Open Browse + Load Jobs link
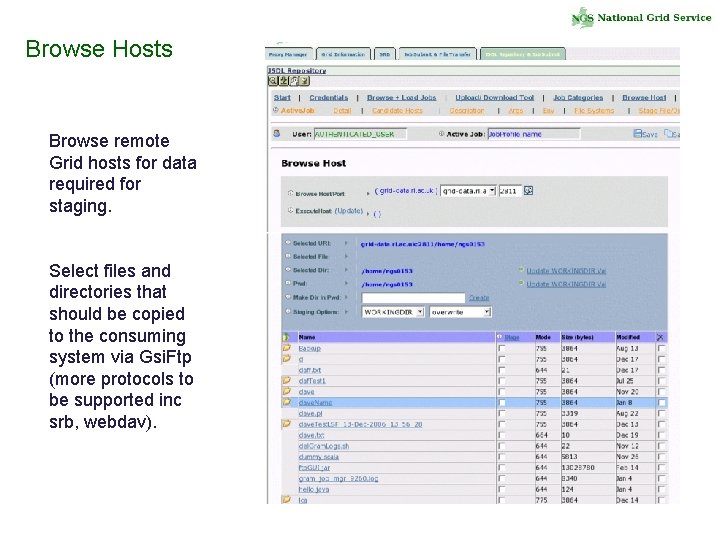Viewport: 720px width, 540px height. click(402, 97)
